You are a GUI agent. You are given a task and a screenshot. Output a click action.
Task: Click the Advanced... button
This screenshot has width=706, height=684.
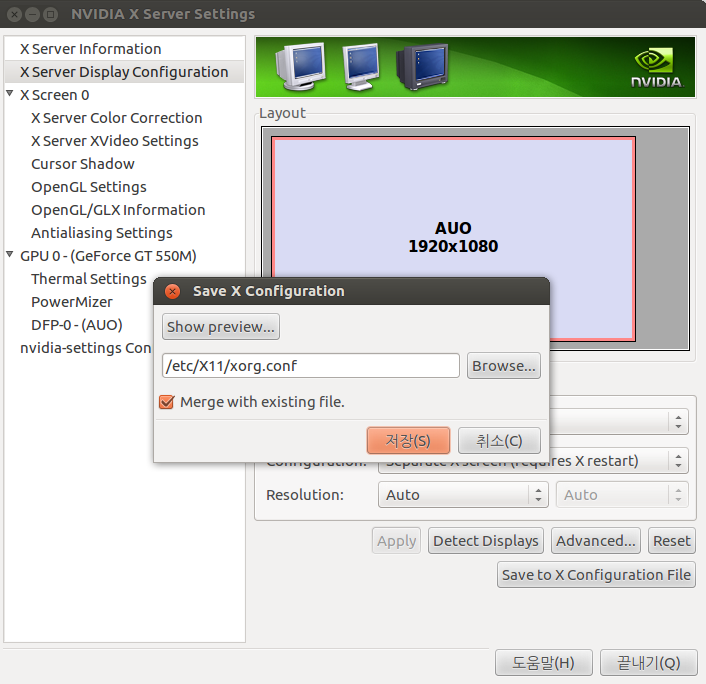click(x=596, y=541)
